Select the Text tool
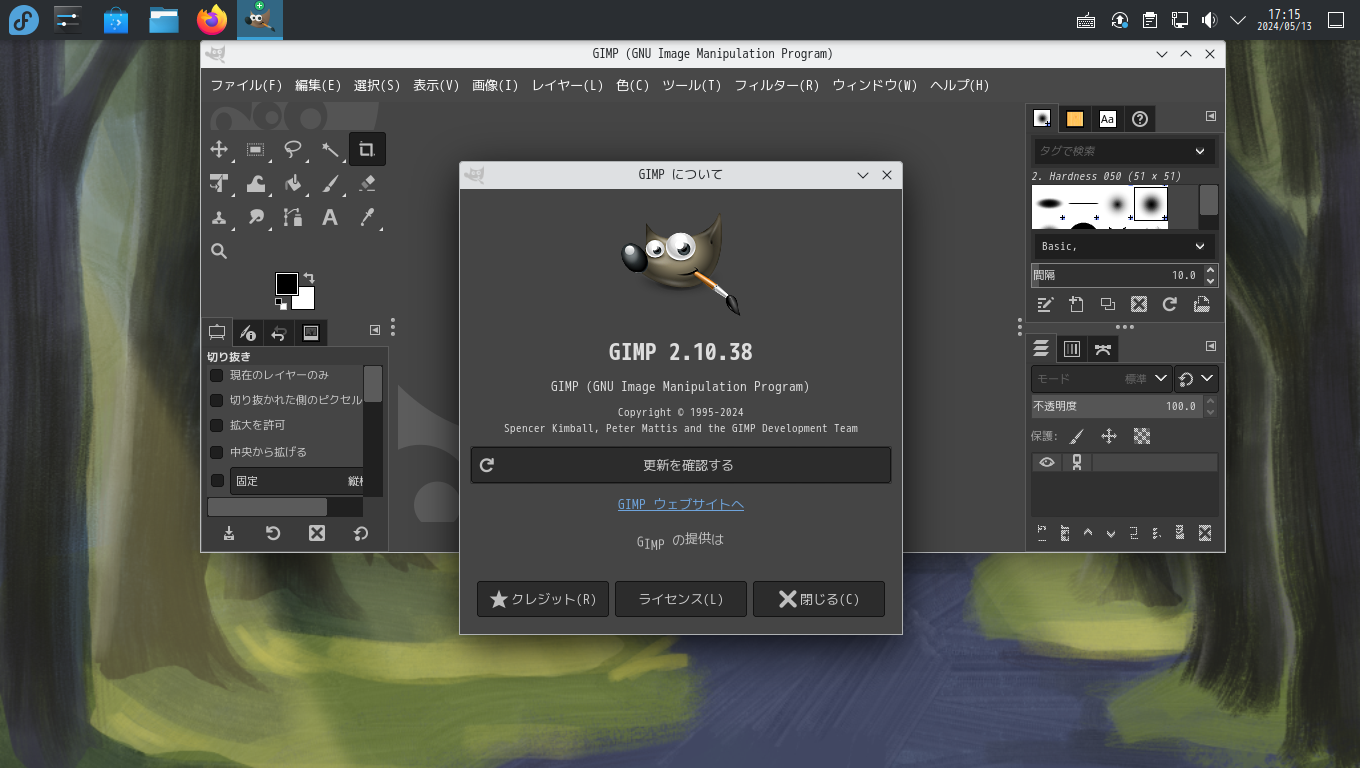This screenshot has width=1360, height=768. tap(329, 217)
